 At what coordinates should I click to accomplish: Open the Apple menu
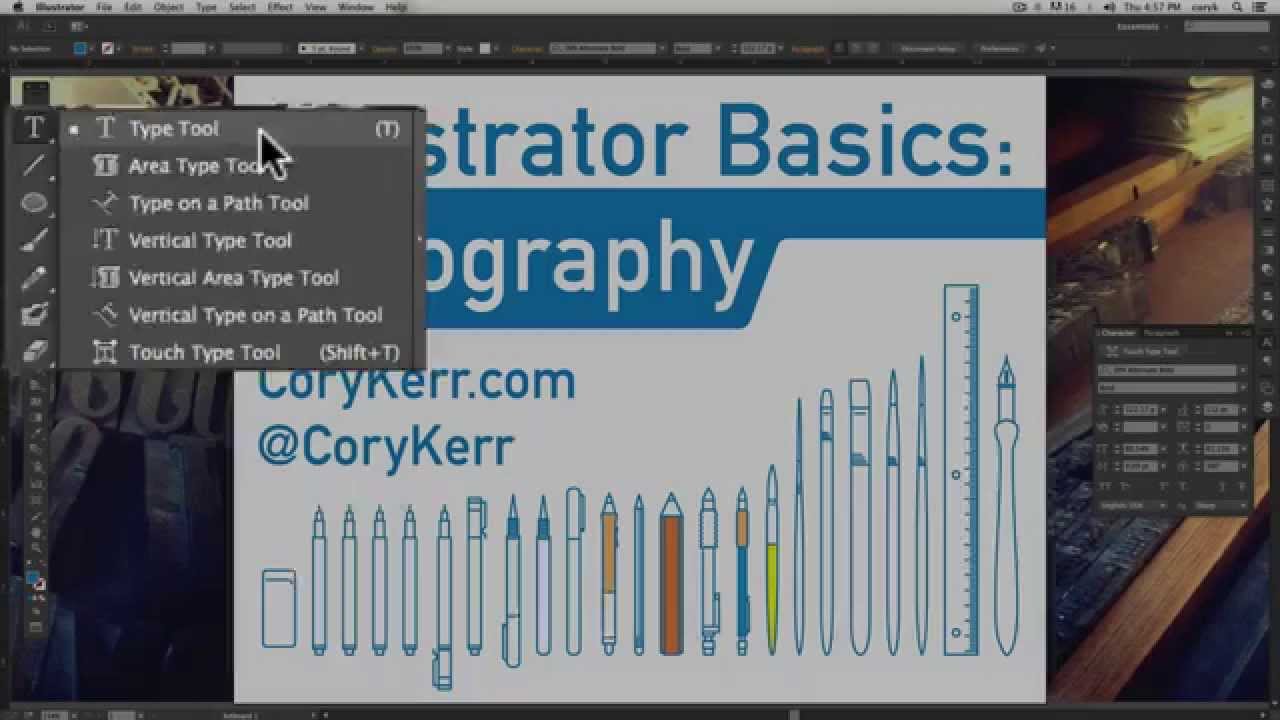pyautogui.click(x=18, y=7)
